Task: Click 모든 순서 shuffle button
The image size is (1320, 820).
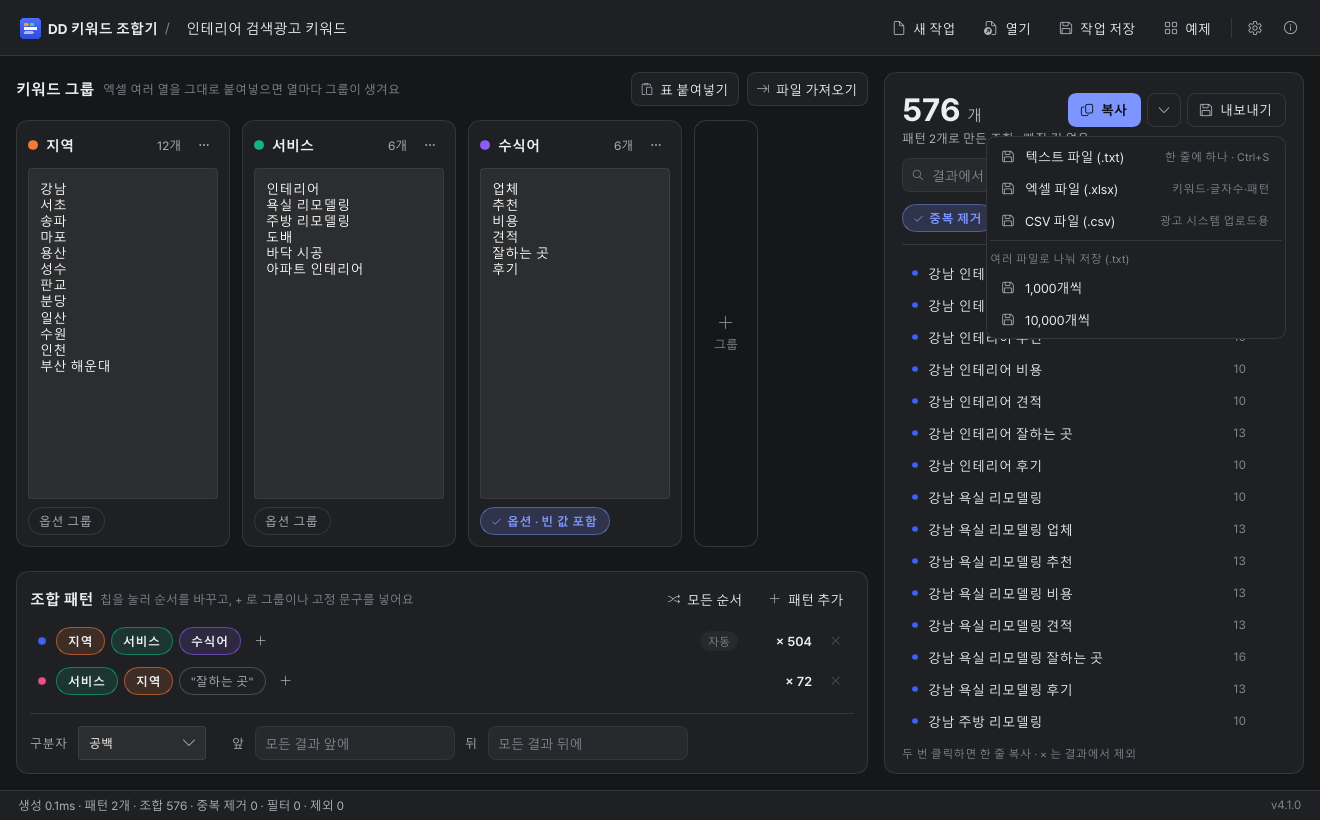Action: (x=705, y=599)
